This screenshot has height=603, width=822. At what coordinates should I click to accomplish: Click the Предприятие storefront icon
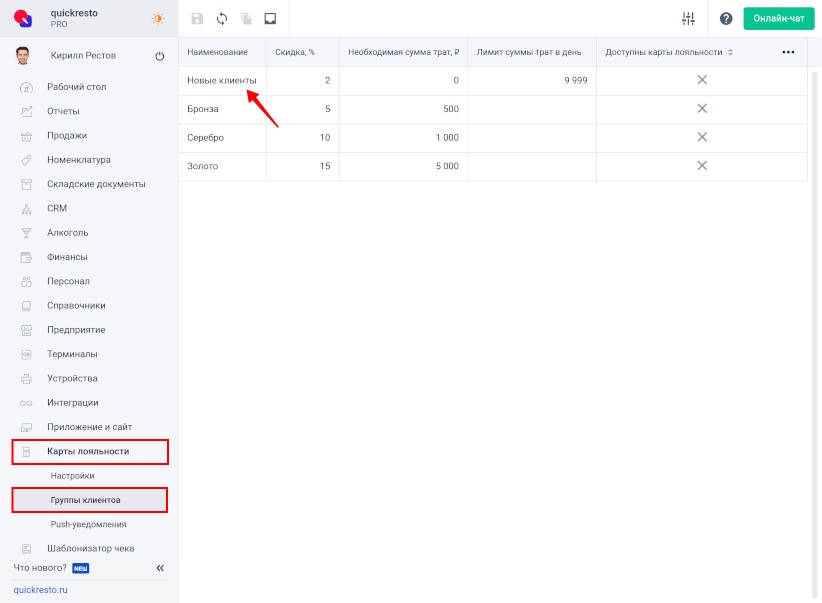point(26,330)
